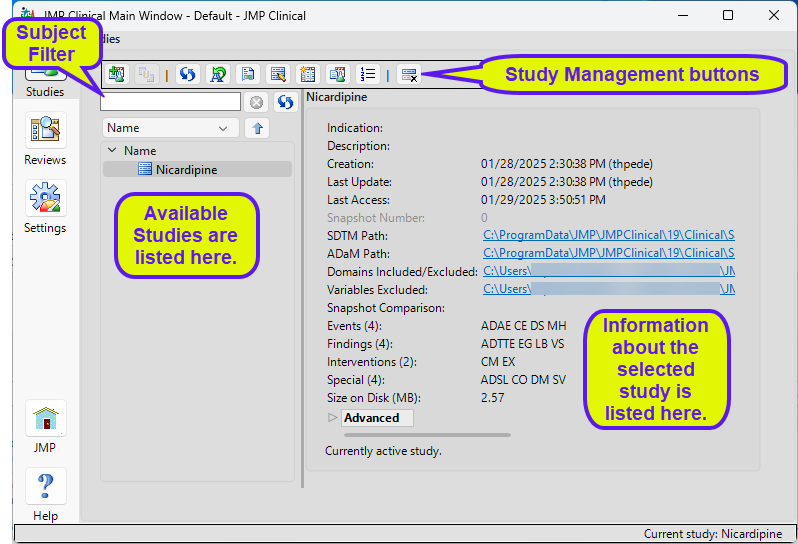Select the Nicardipine study in the list
The height and width of the screenshot is (544, 798).
pos(186,170)
